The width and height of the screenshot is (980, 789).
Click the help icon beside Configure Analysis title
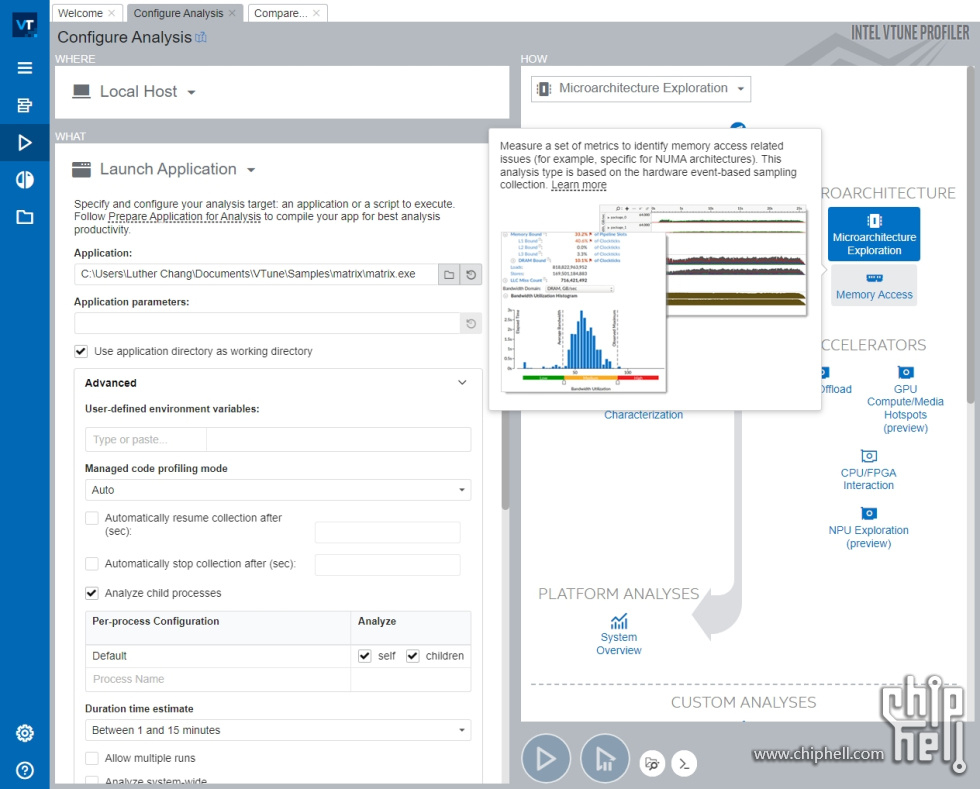click(201, 38)
